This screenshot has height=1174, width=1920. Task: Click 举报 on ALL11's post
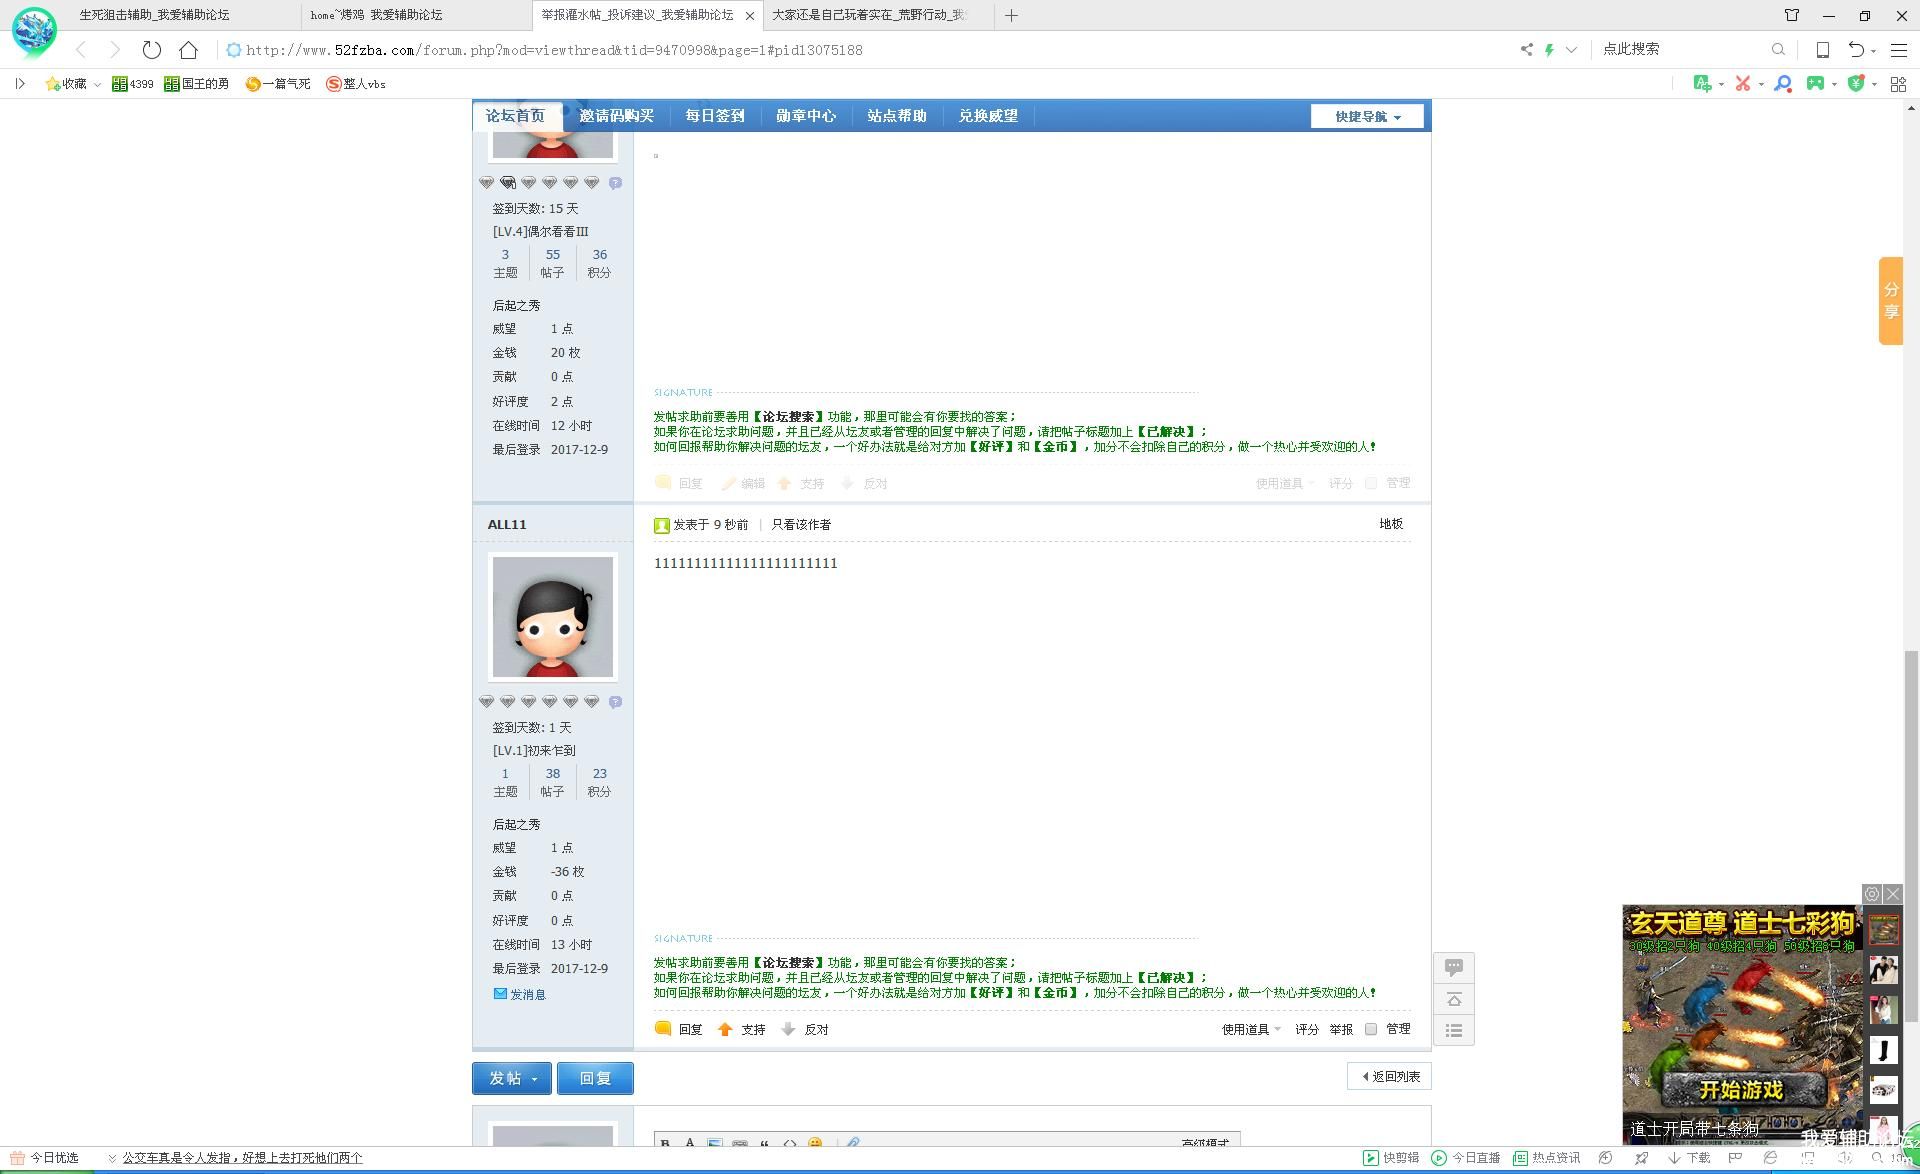tap(1341, 1029)
